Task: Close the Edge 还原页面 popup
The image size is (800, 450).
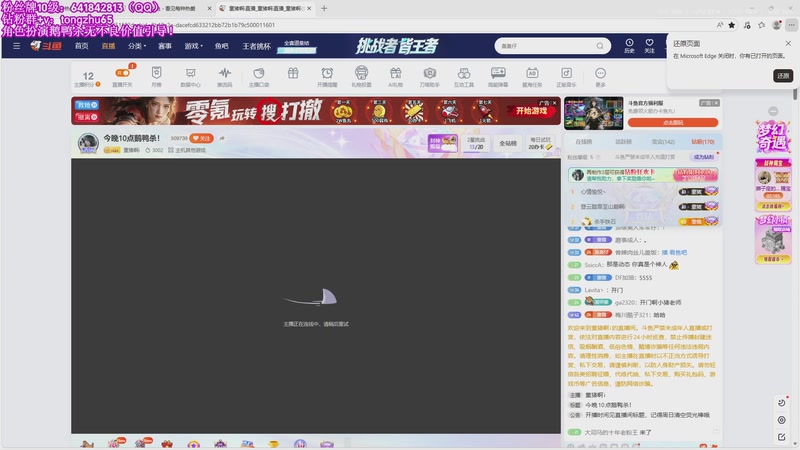Action: tap(788, 43)
